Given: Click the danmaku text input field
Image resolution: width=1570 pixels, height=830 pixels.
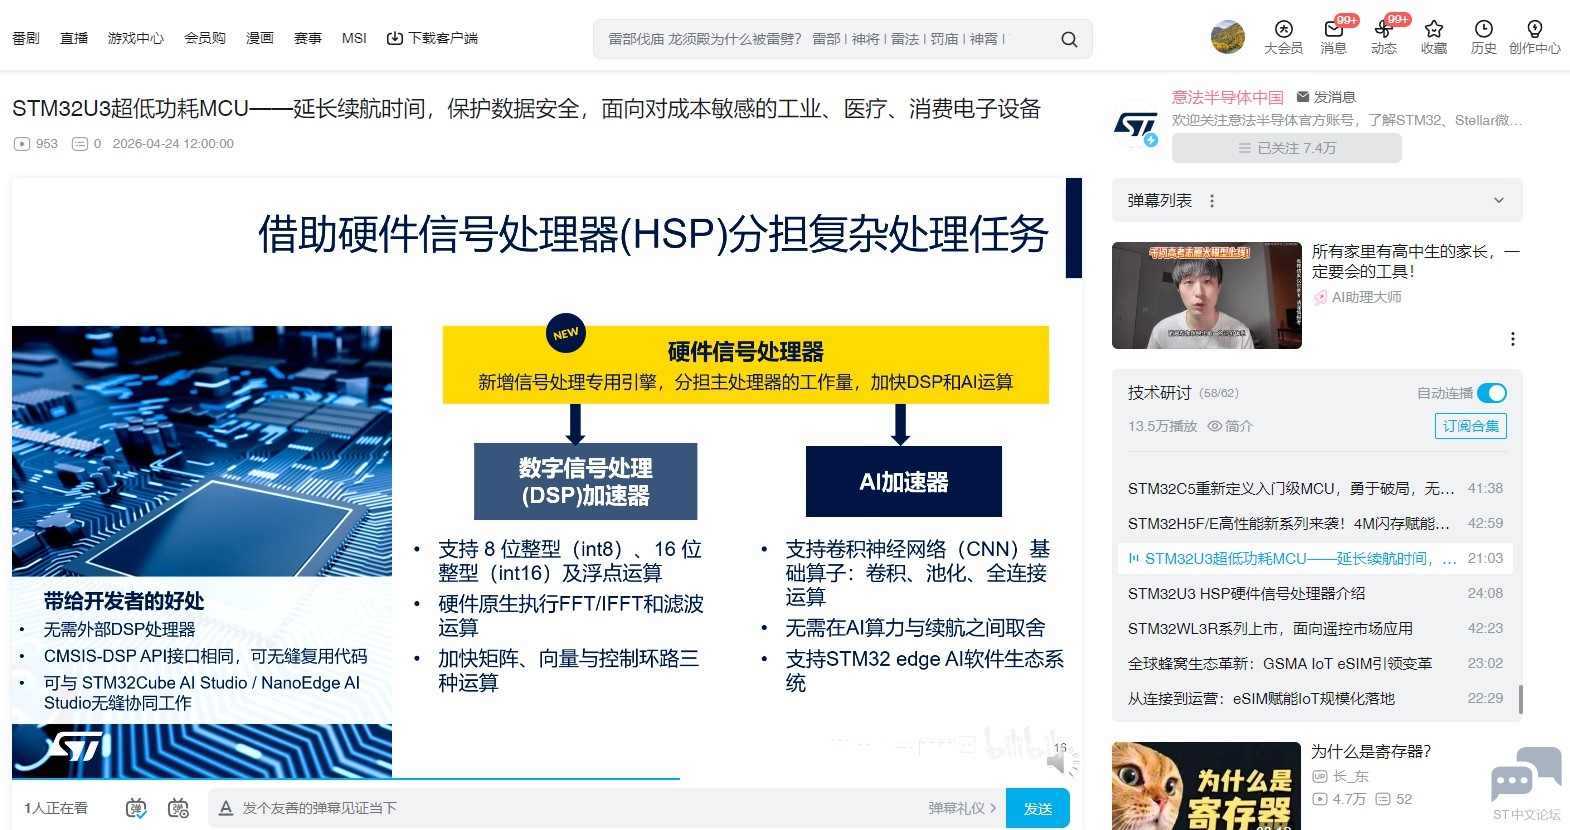Looking at the screenshot, I should [580, 808].
